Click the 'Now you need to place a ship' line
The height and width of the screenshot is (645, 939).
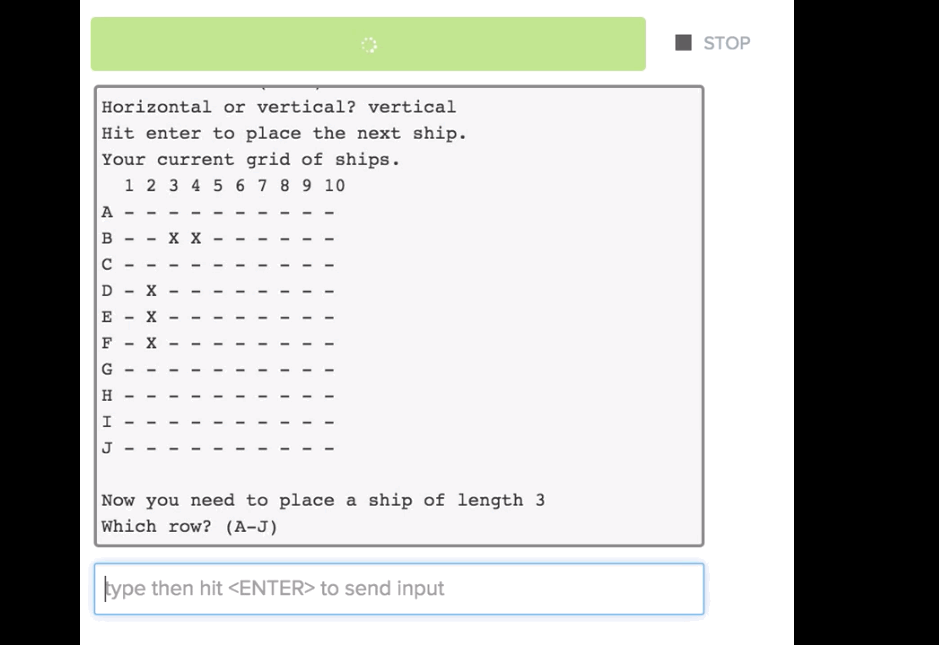click(x=322, y=500)
